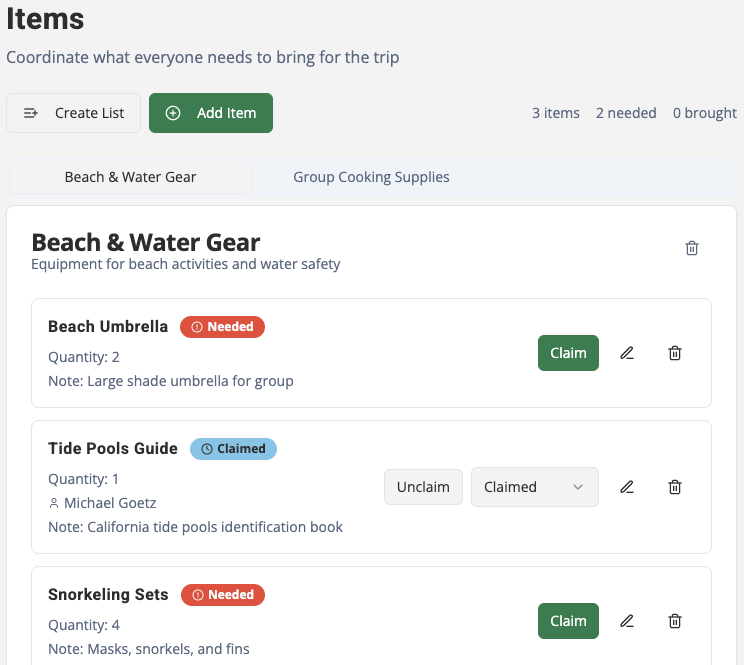
Task: Claim the Snorkeling Sets item
Action: coord(568,621)
